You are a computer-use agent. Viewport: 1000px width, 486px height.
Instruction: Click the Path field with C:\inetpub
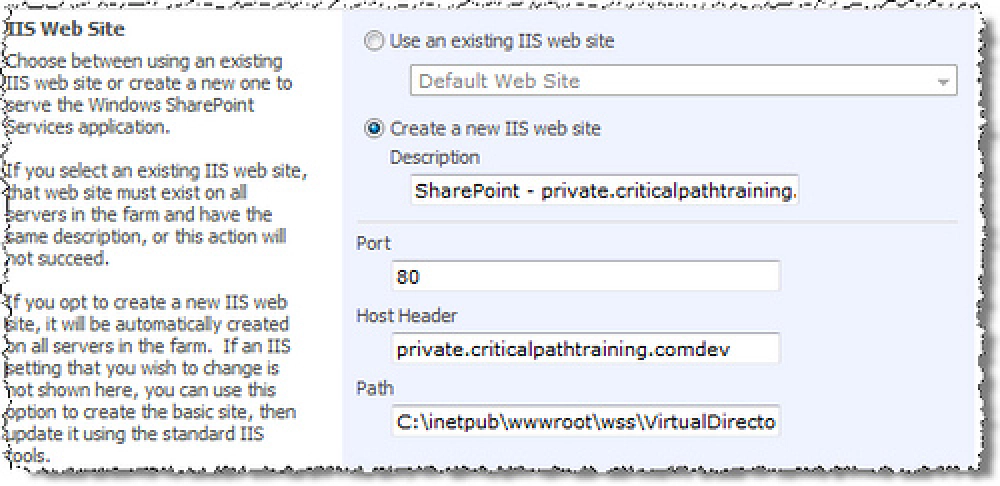(x=585, y=421)
